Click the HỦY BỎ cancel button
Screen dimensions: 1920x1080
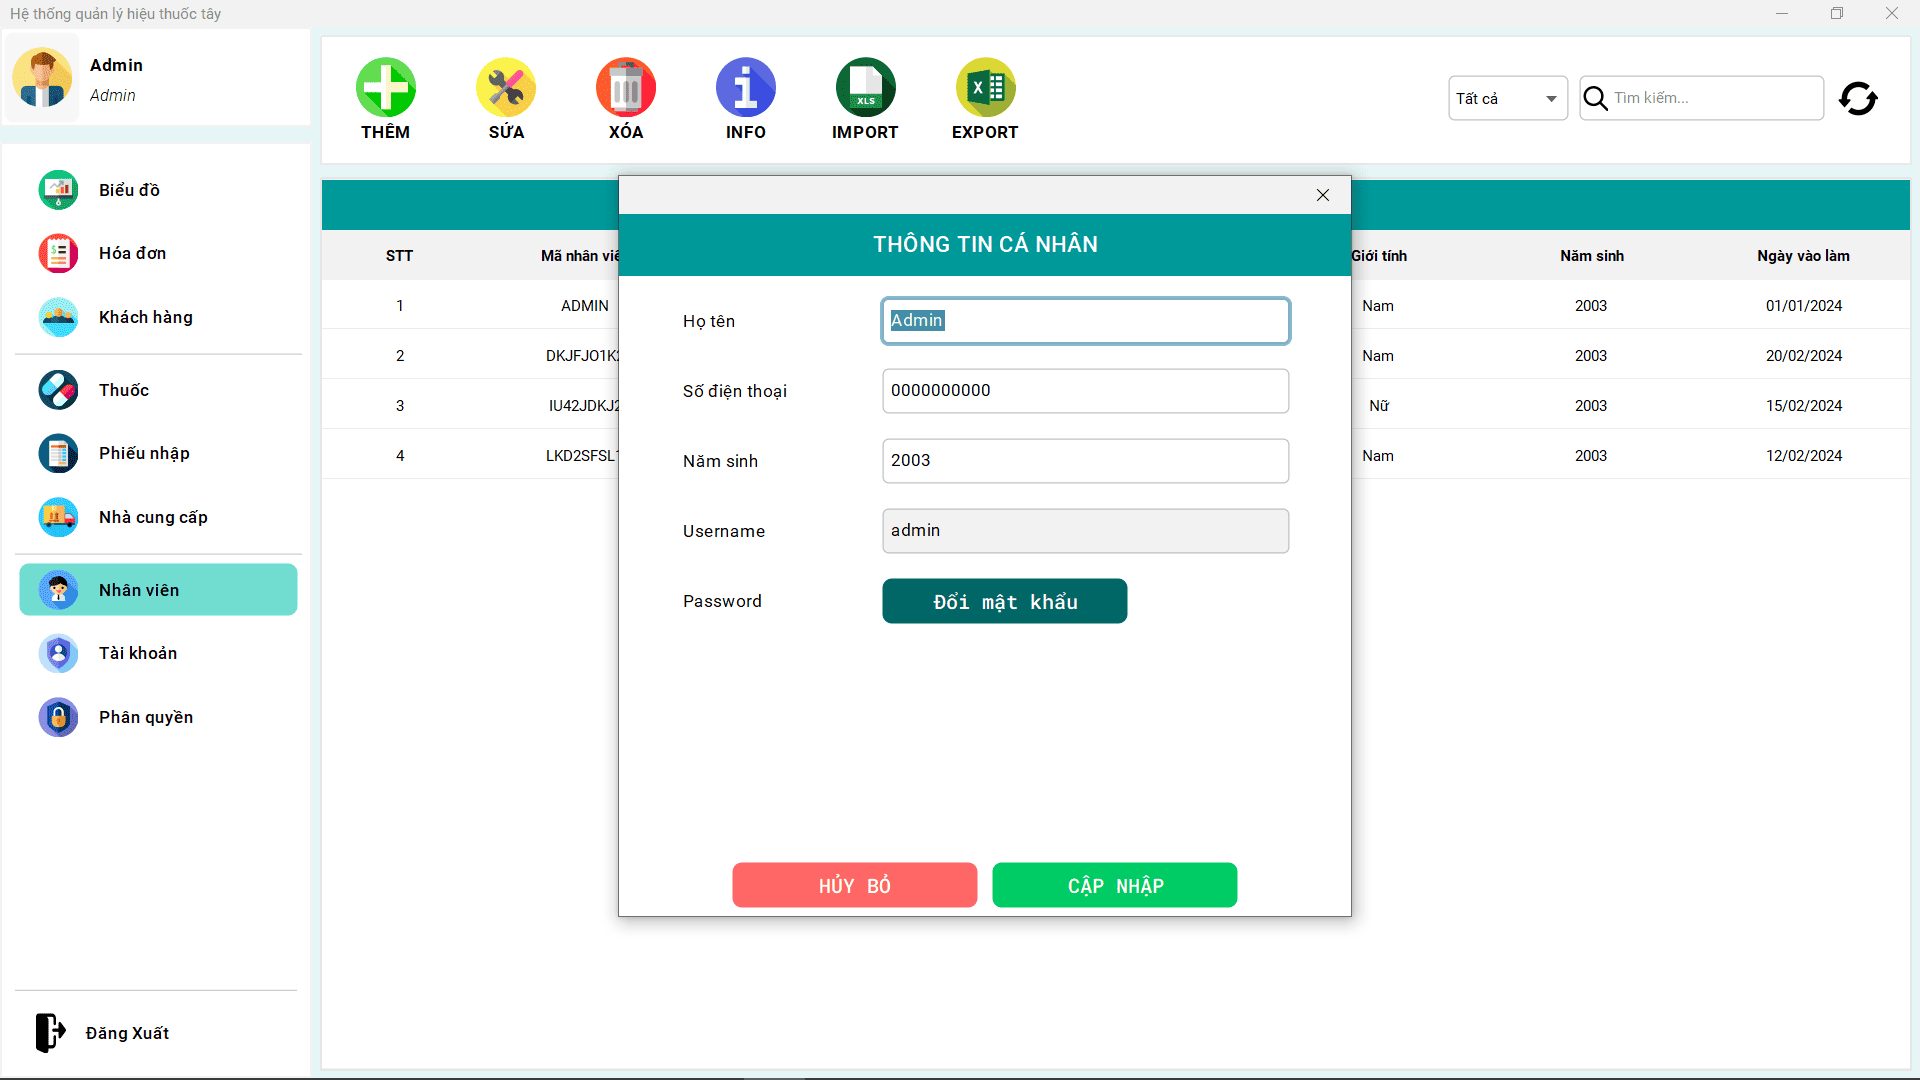pos(854,885)
